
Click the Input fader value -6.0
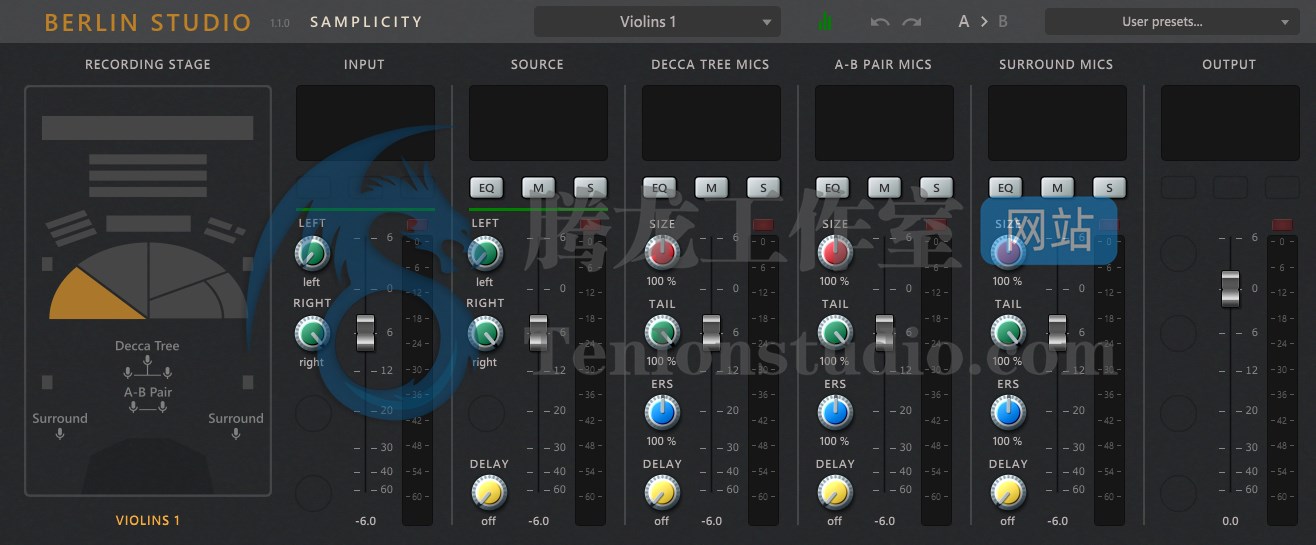(366, 521)
